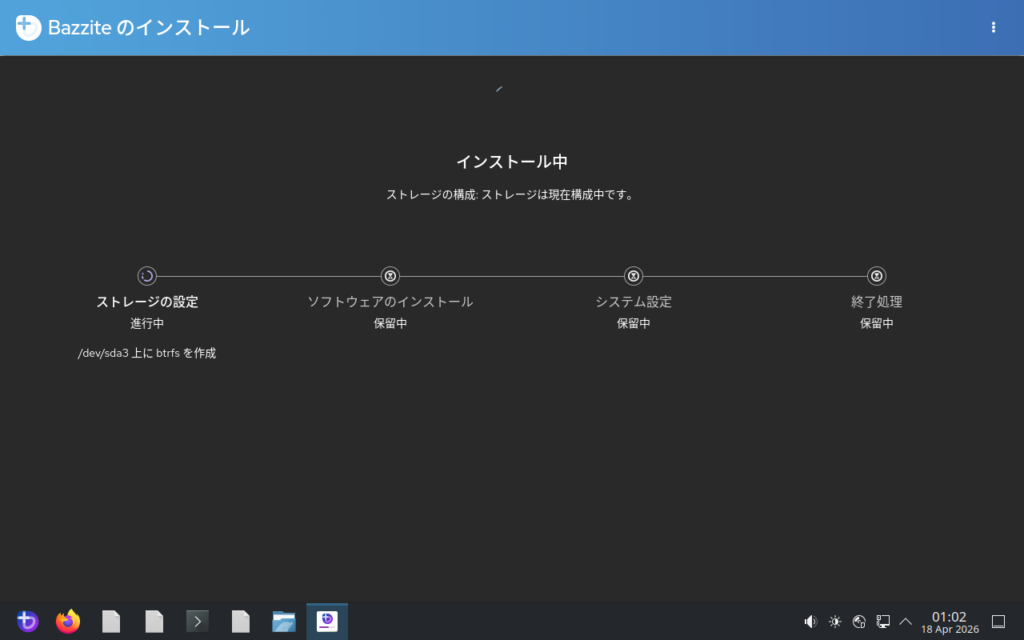Open the kebab menu in installer header
The height and width of the screenshot is (640, 1024).
(x=993, y=28)
